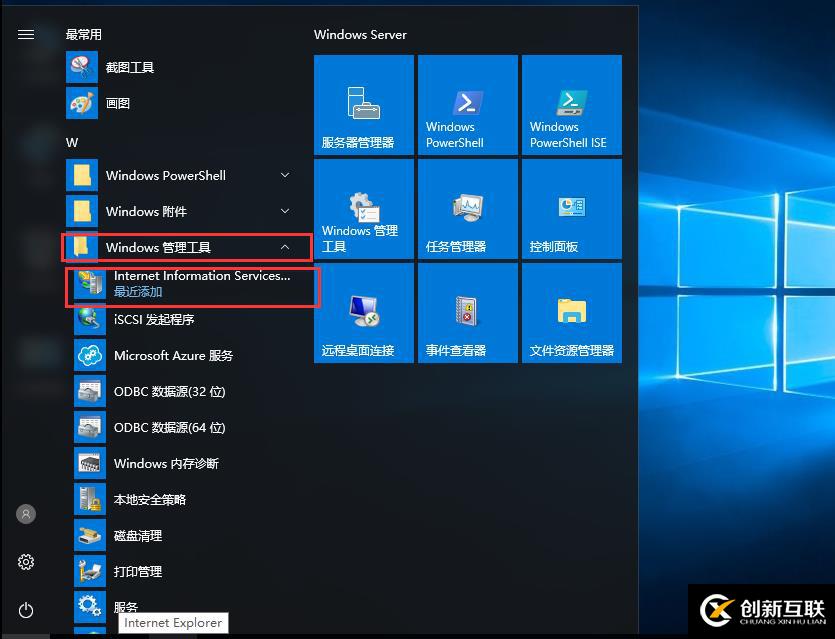Click the user account icon

(x=26, y=514)
